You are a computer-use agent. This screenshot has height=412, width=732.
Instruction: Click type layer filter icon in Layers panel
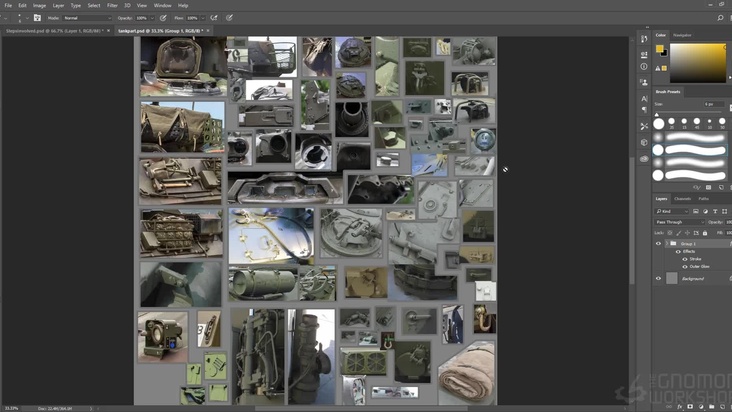pyautogui.click(x=715, y=211)
